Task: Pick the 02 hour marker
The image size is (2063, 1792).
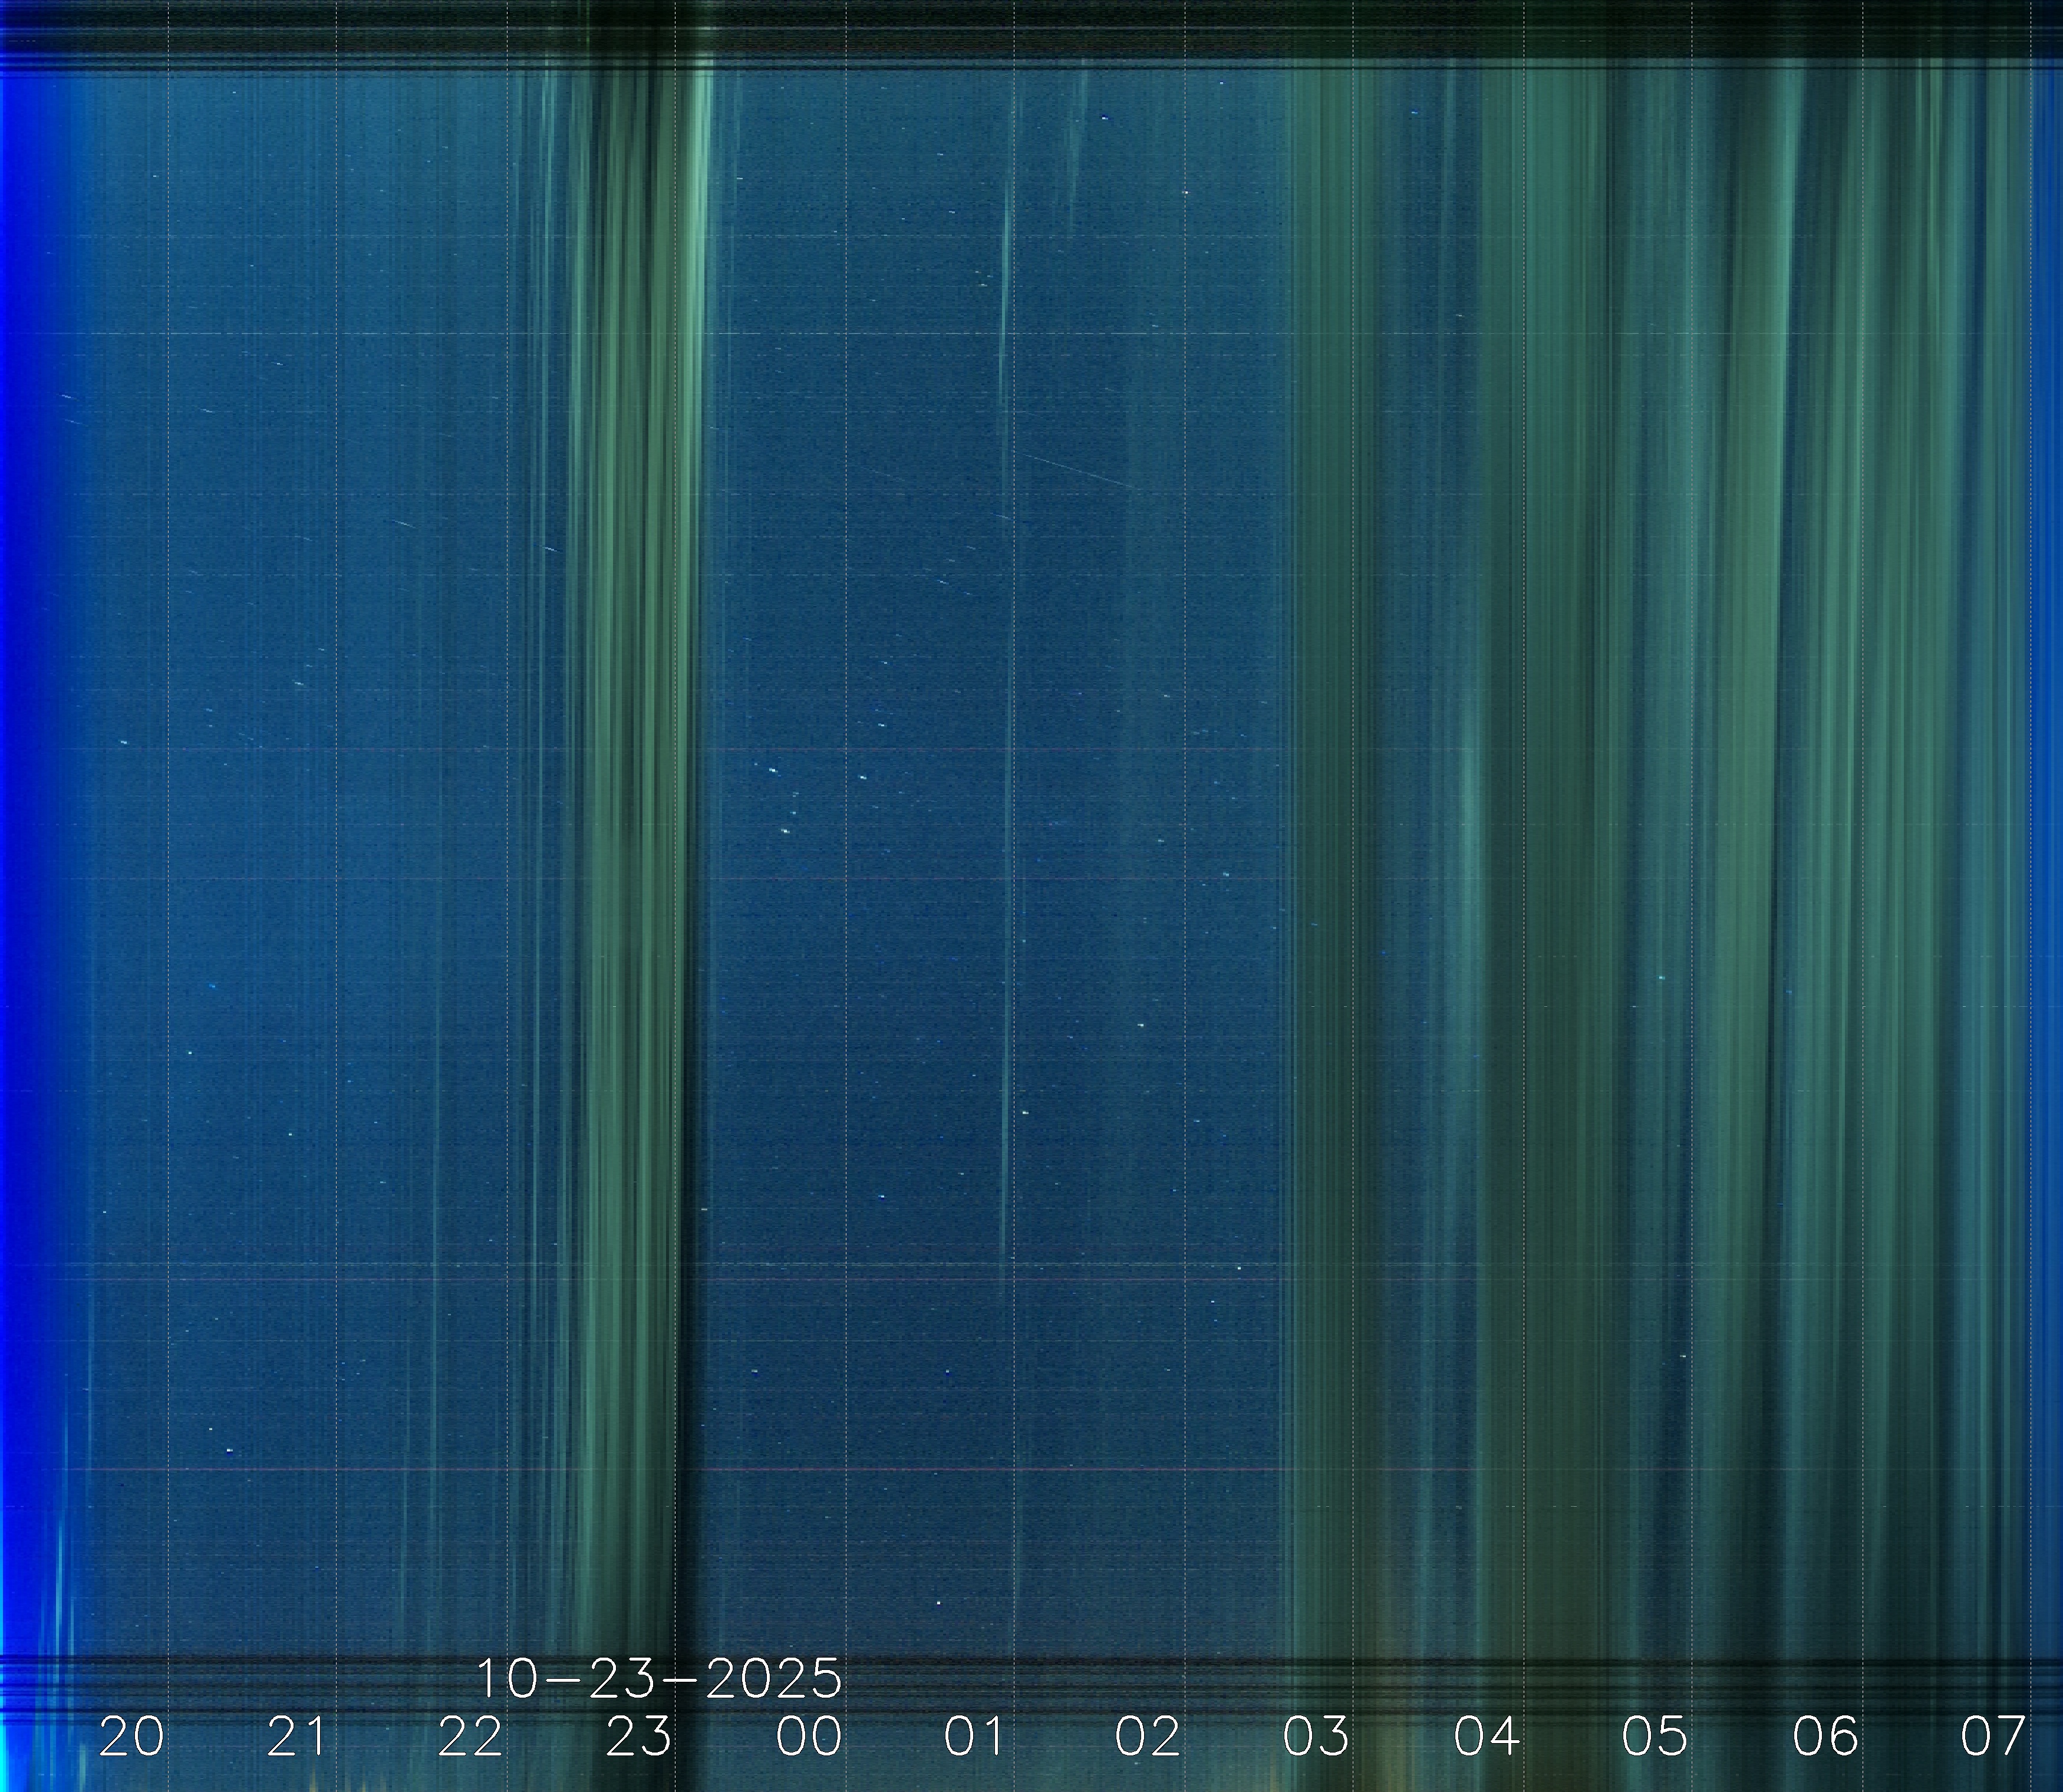Action: 1147,1737
